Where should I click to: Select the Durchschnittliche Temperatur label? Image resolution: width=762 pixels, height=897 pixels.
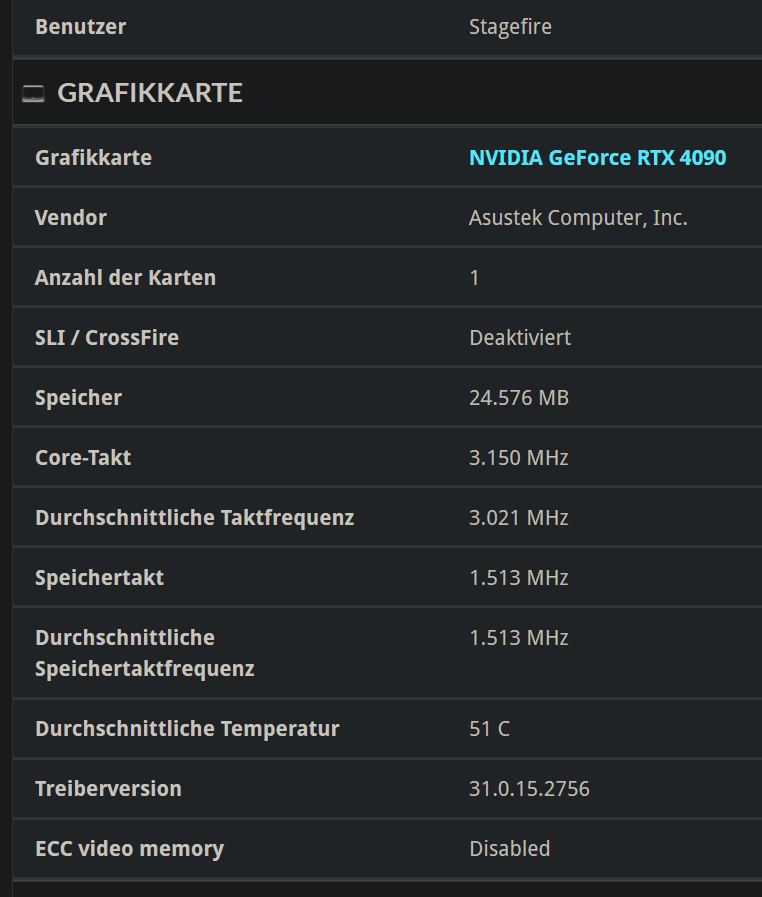(x=187, y=729)
